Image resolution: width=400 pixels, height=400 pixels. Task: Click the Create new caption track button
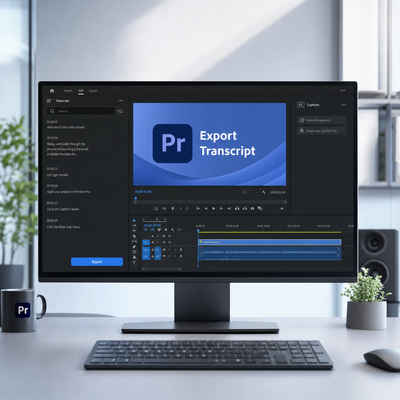(x=321, y=131)
